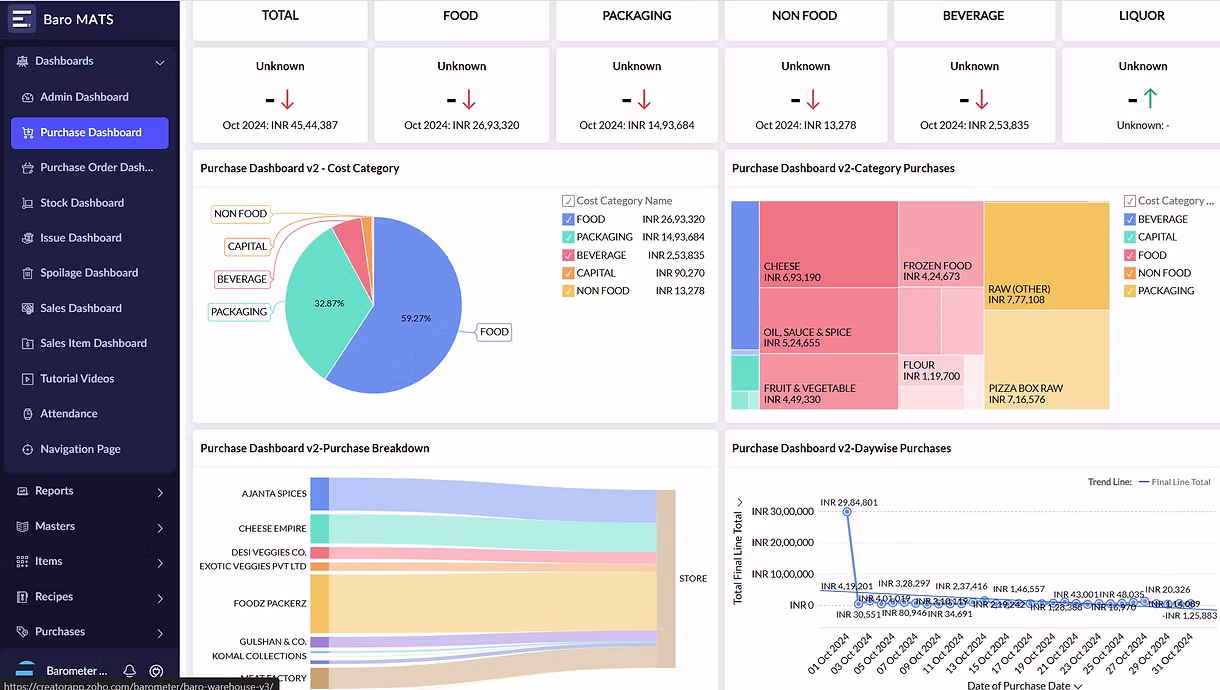Click the INR 29,84,801 data point on daywise chart
Image resolution: width=1220 pixels, height=690 pixels.
pos(848,512)
